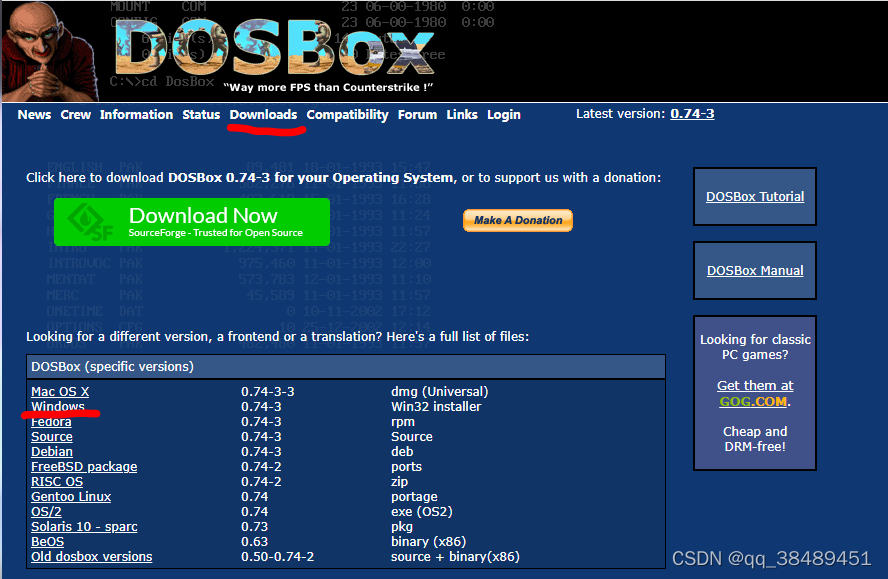Open the OS/2 download link

[46, 512]
